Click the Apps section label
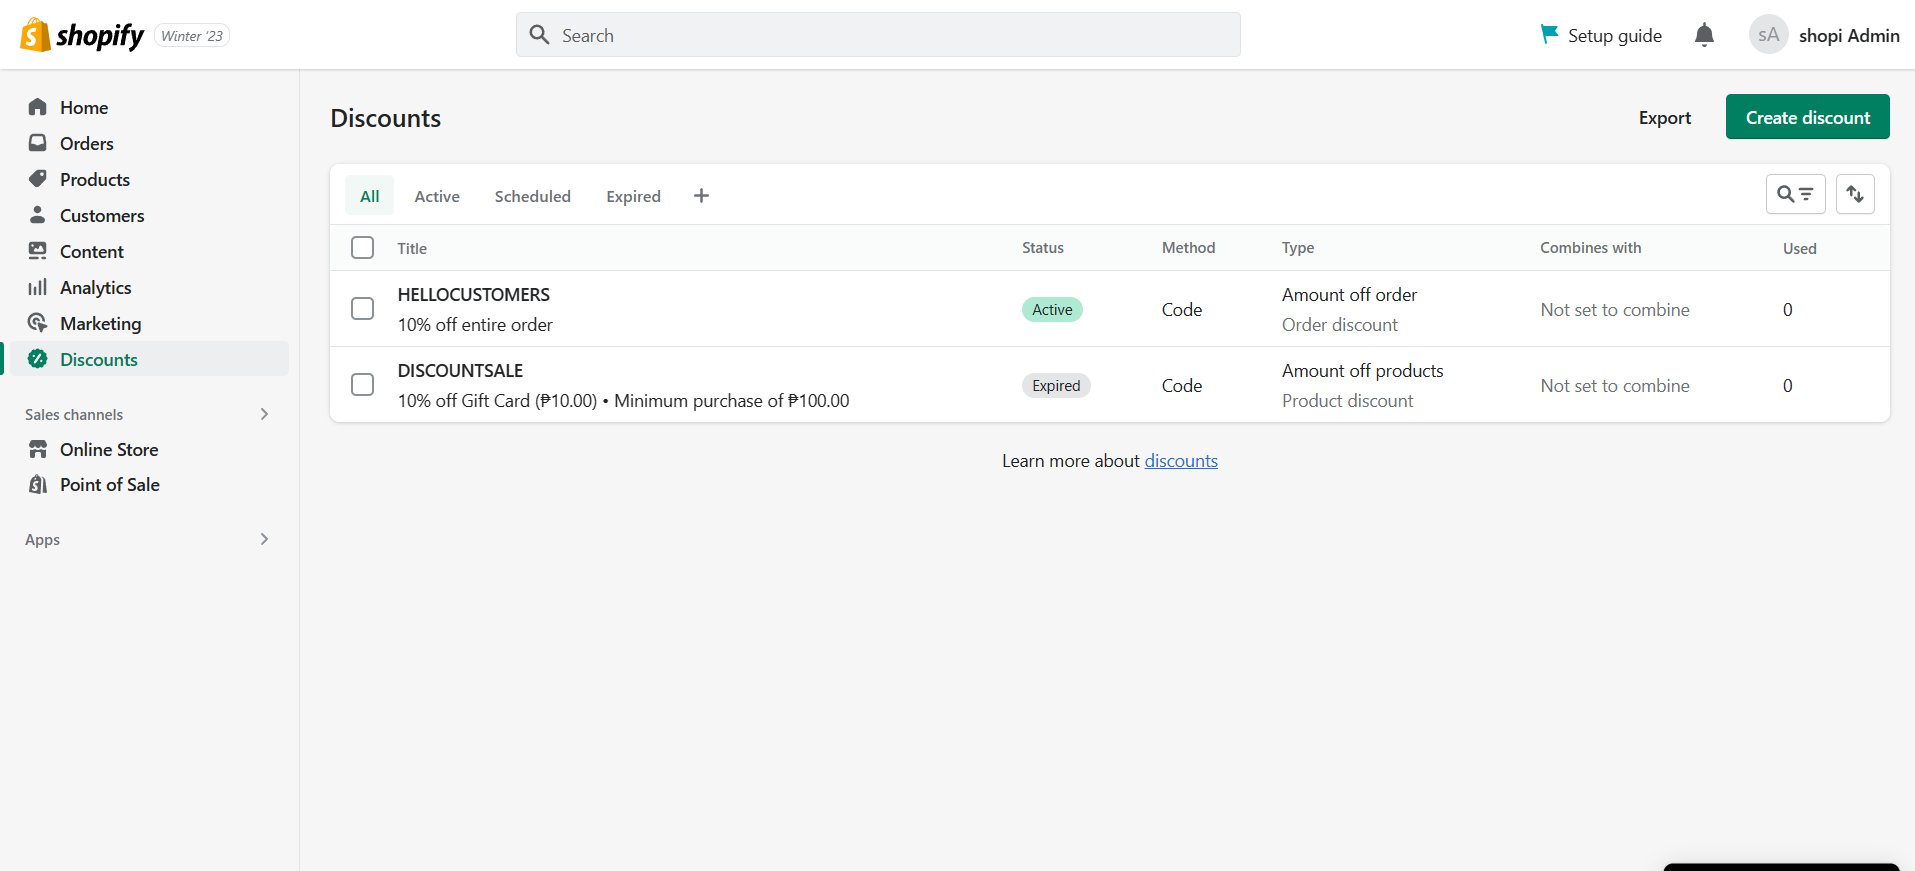The image size is (1915, 871). click(42, 539)
